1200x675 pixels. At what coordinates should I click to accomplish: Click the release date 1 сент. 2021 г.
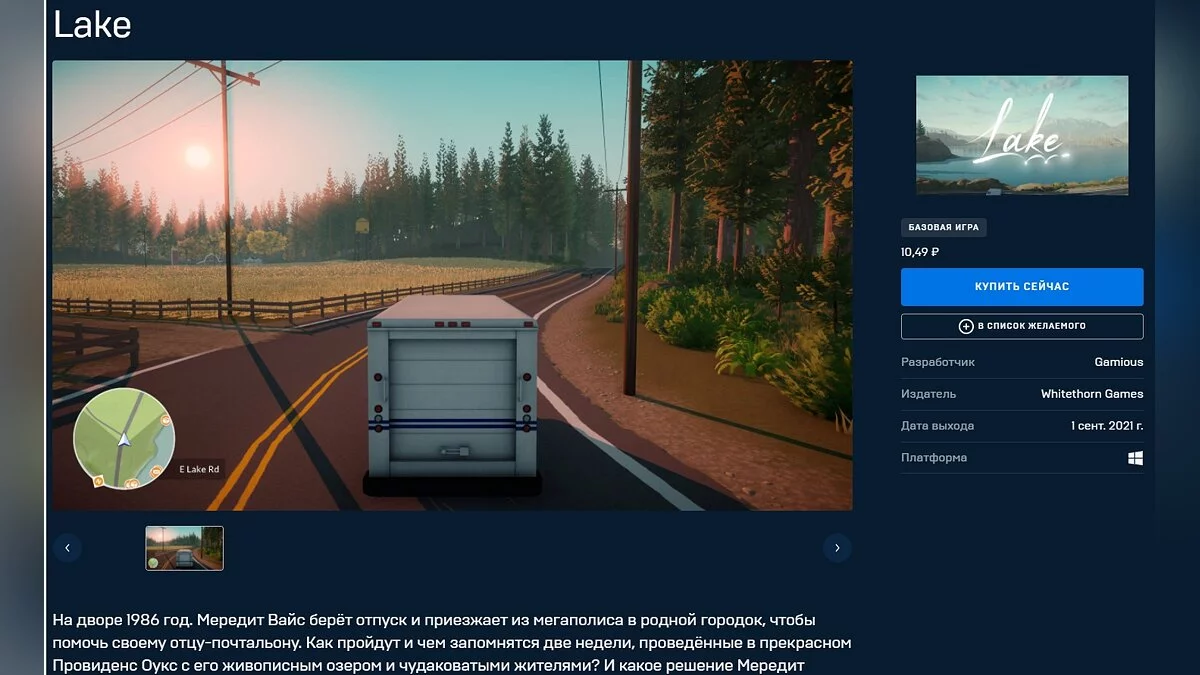[x=1107, y=426]
